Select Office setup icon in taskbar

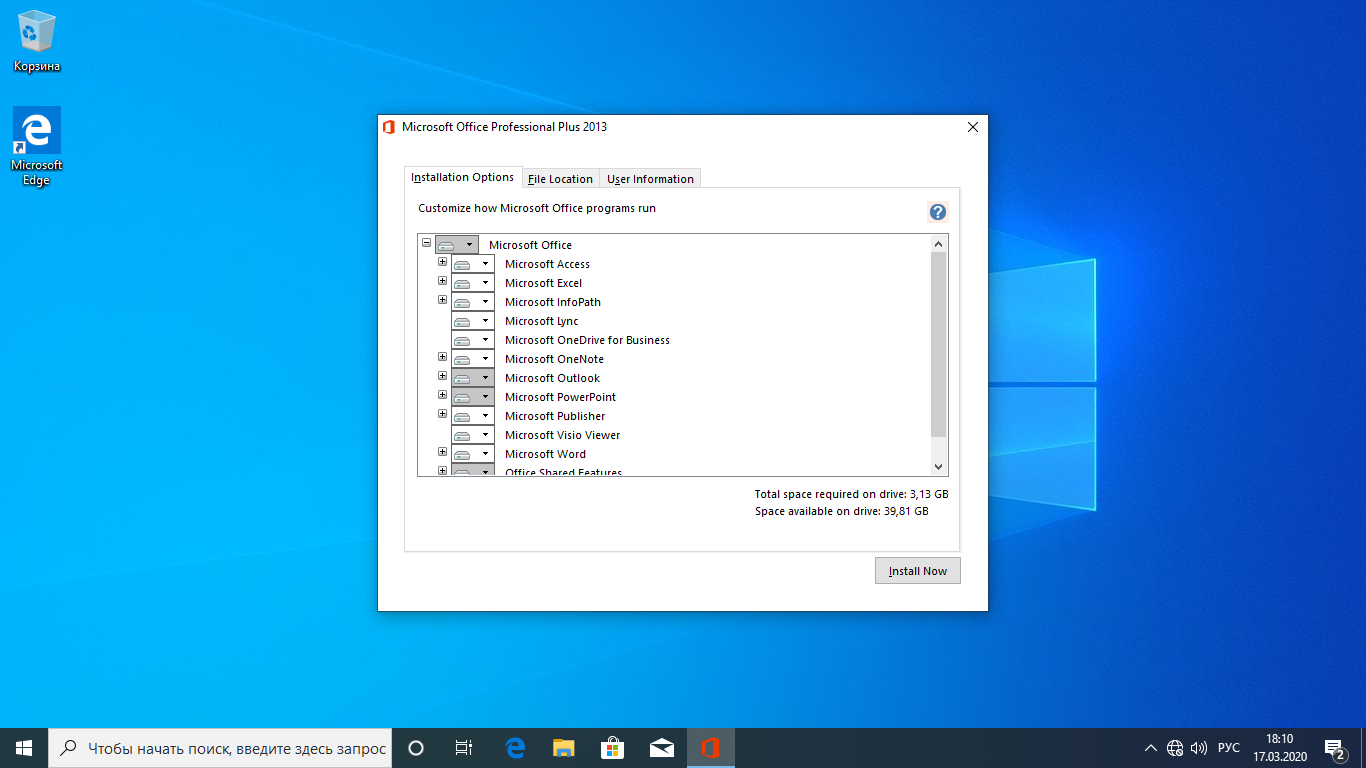click(711, 748)
